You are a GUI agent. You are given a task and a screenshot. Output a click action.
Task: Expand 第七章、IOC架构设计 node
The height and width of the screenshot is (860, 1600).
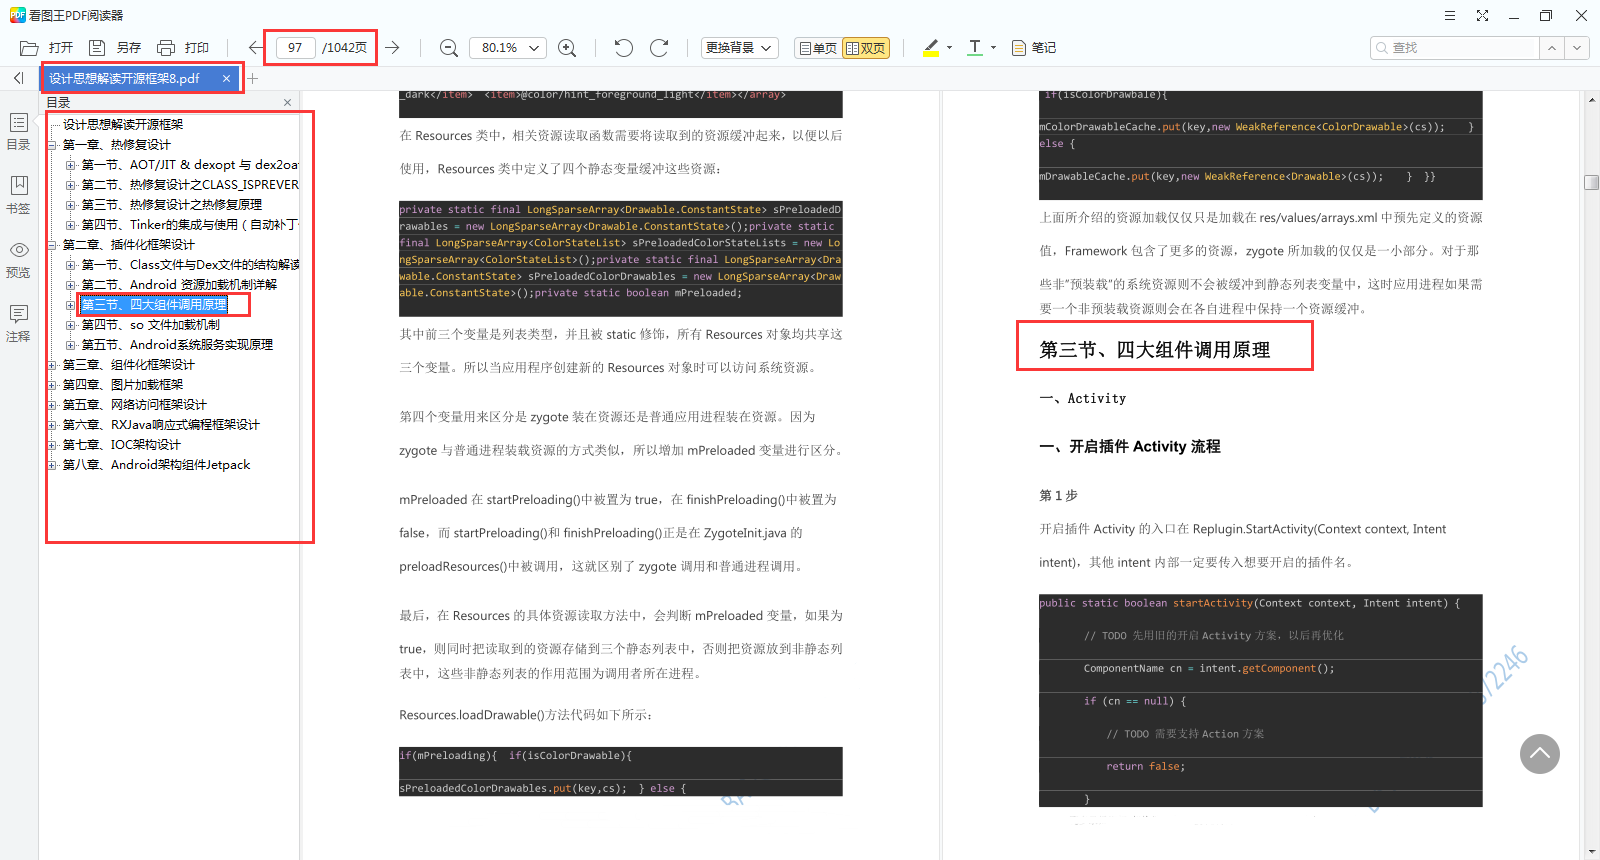52,445
